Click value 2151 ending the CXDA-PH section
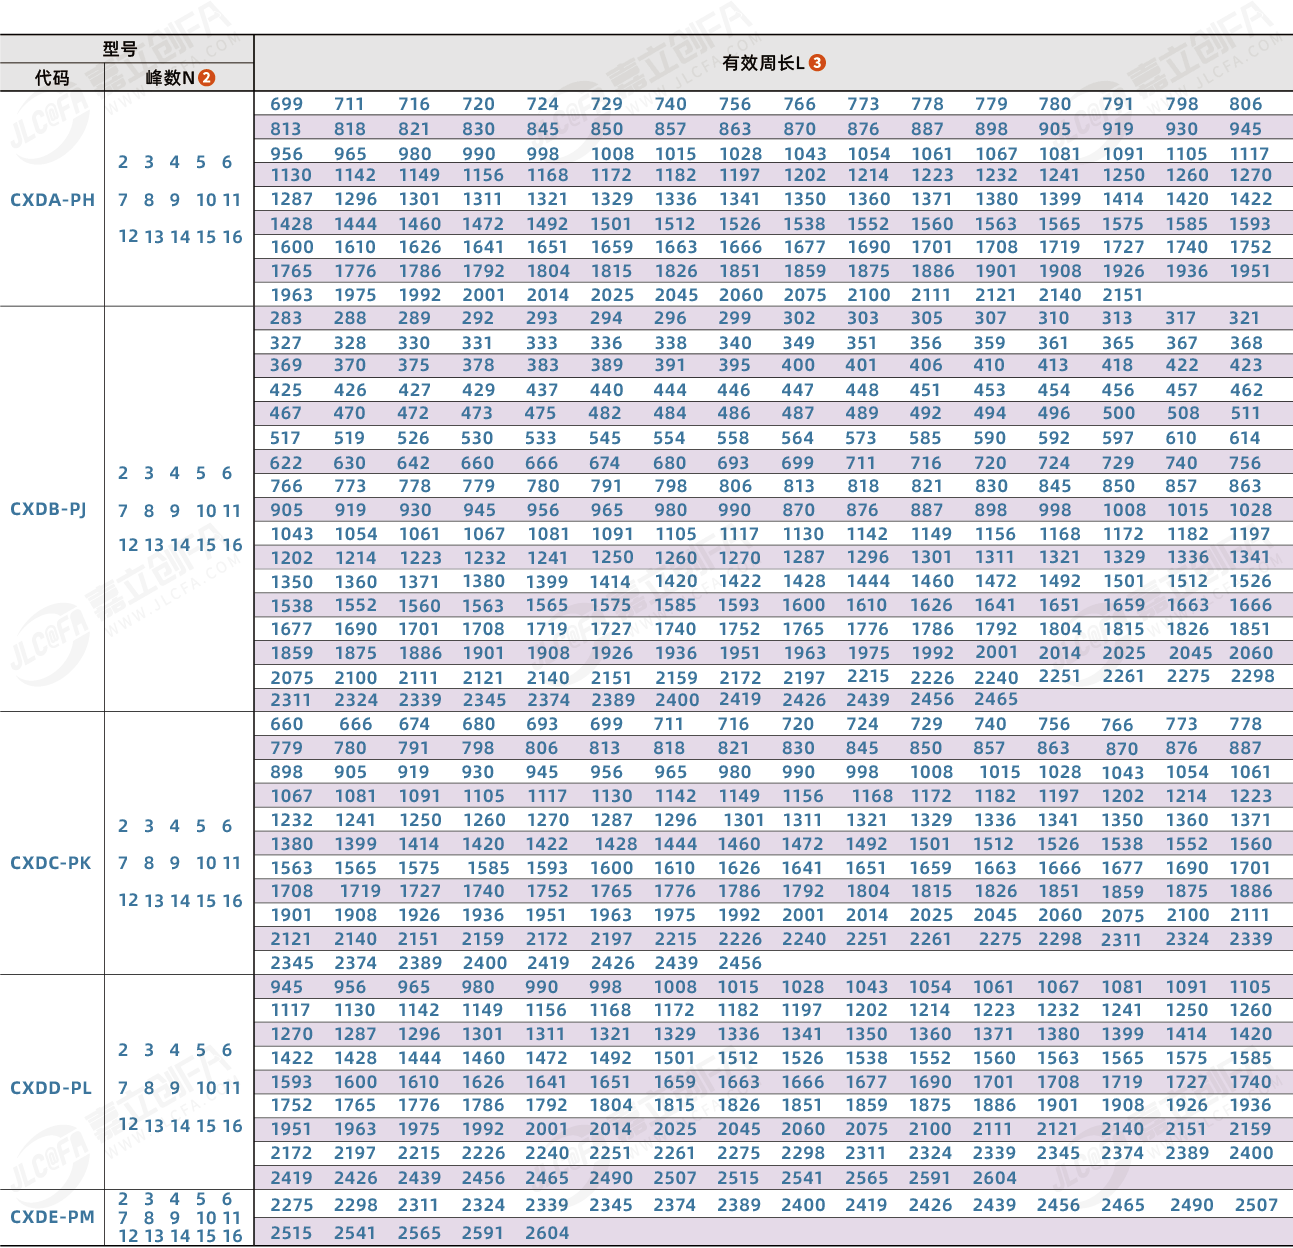1293x1248 pixels. (x=1123, y=295)
